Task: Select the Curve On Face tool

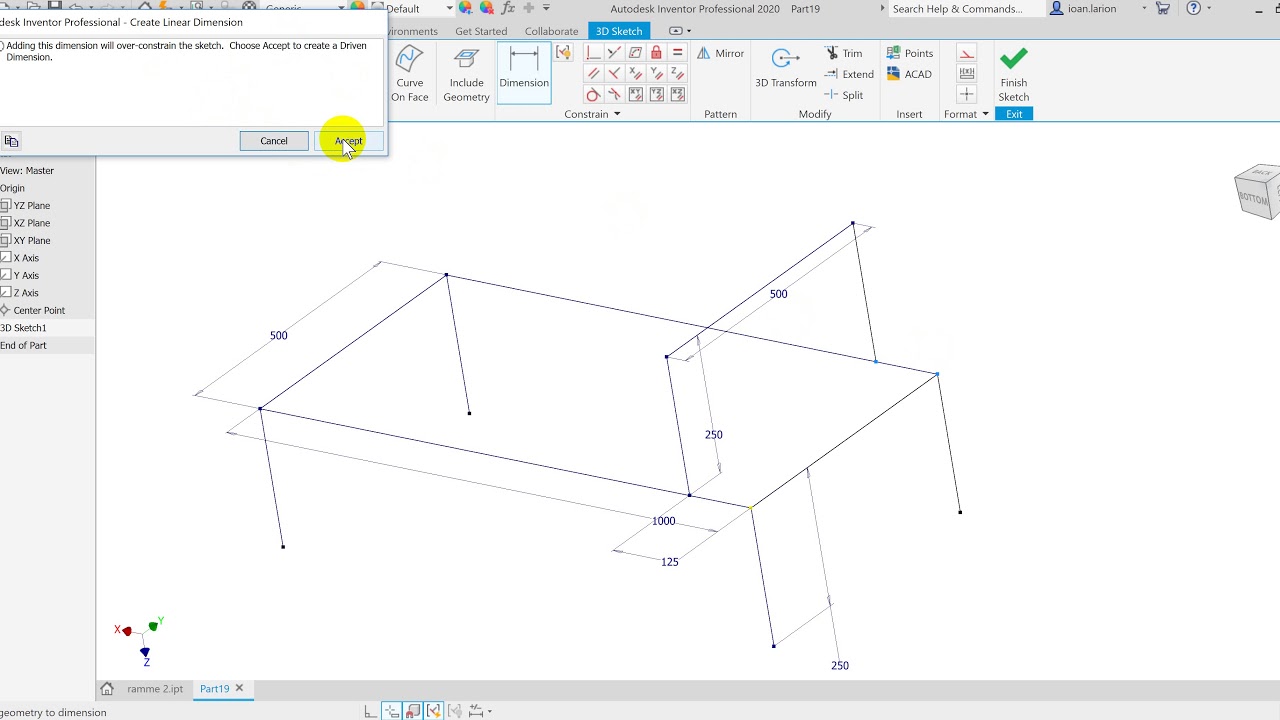Action: click(x=410, y=74)
